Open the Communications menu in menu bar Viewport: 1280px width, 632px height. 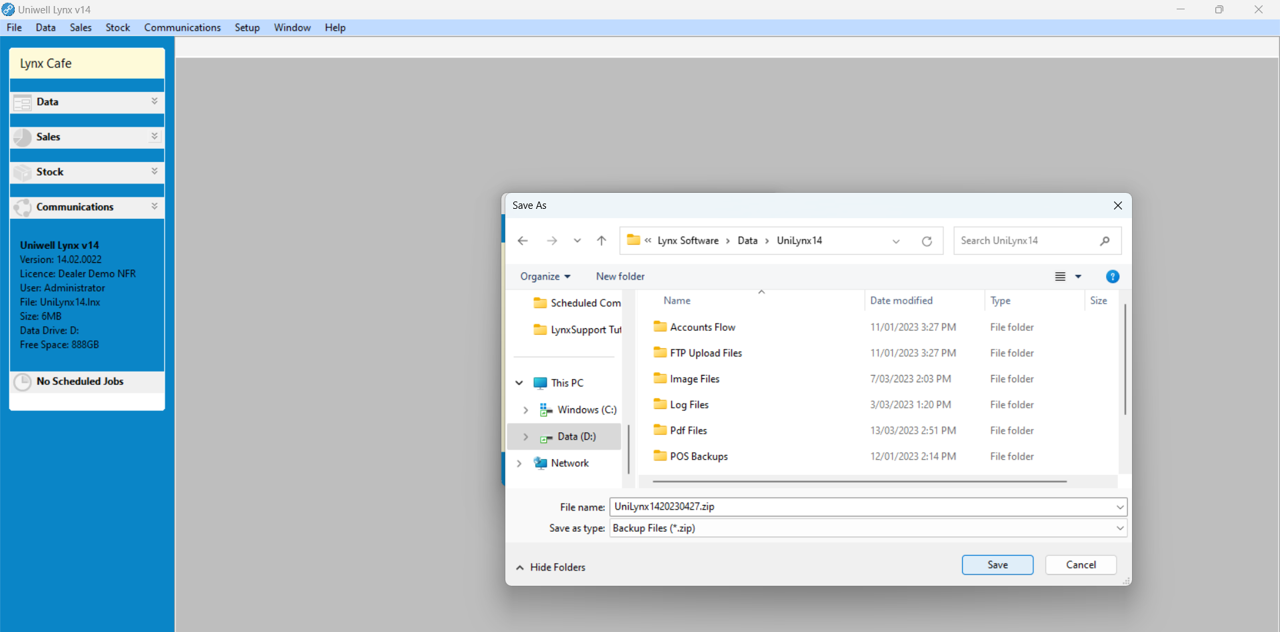pyautogui.click(x=182, y=28)
